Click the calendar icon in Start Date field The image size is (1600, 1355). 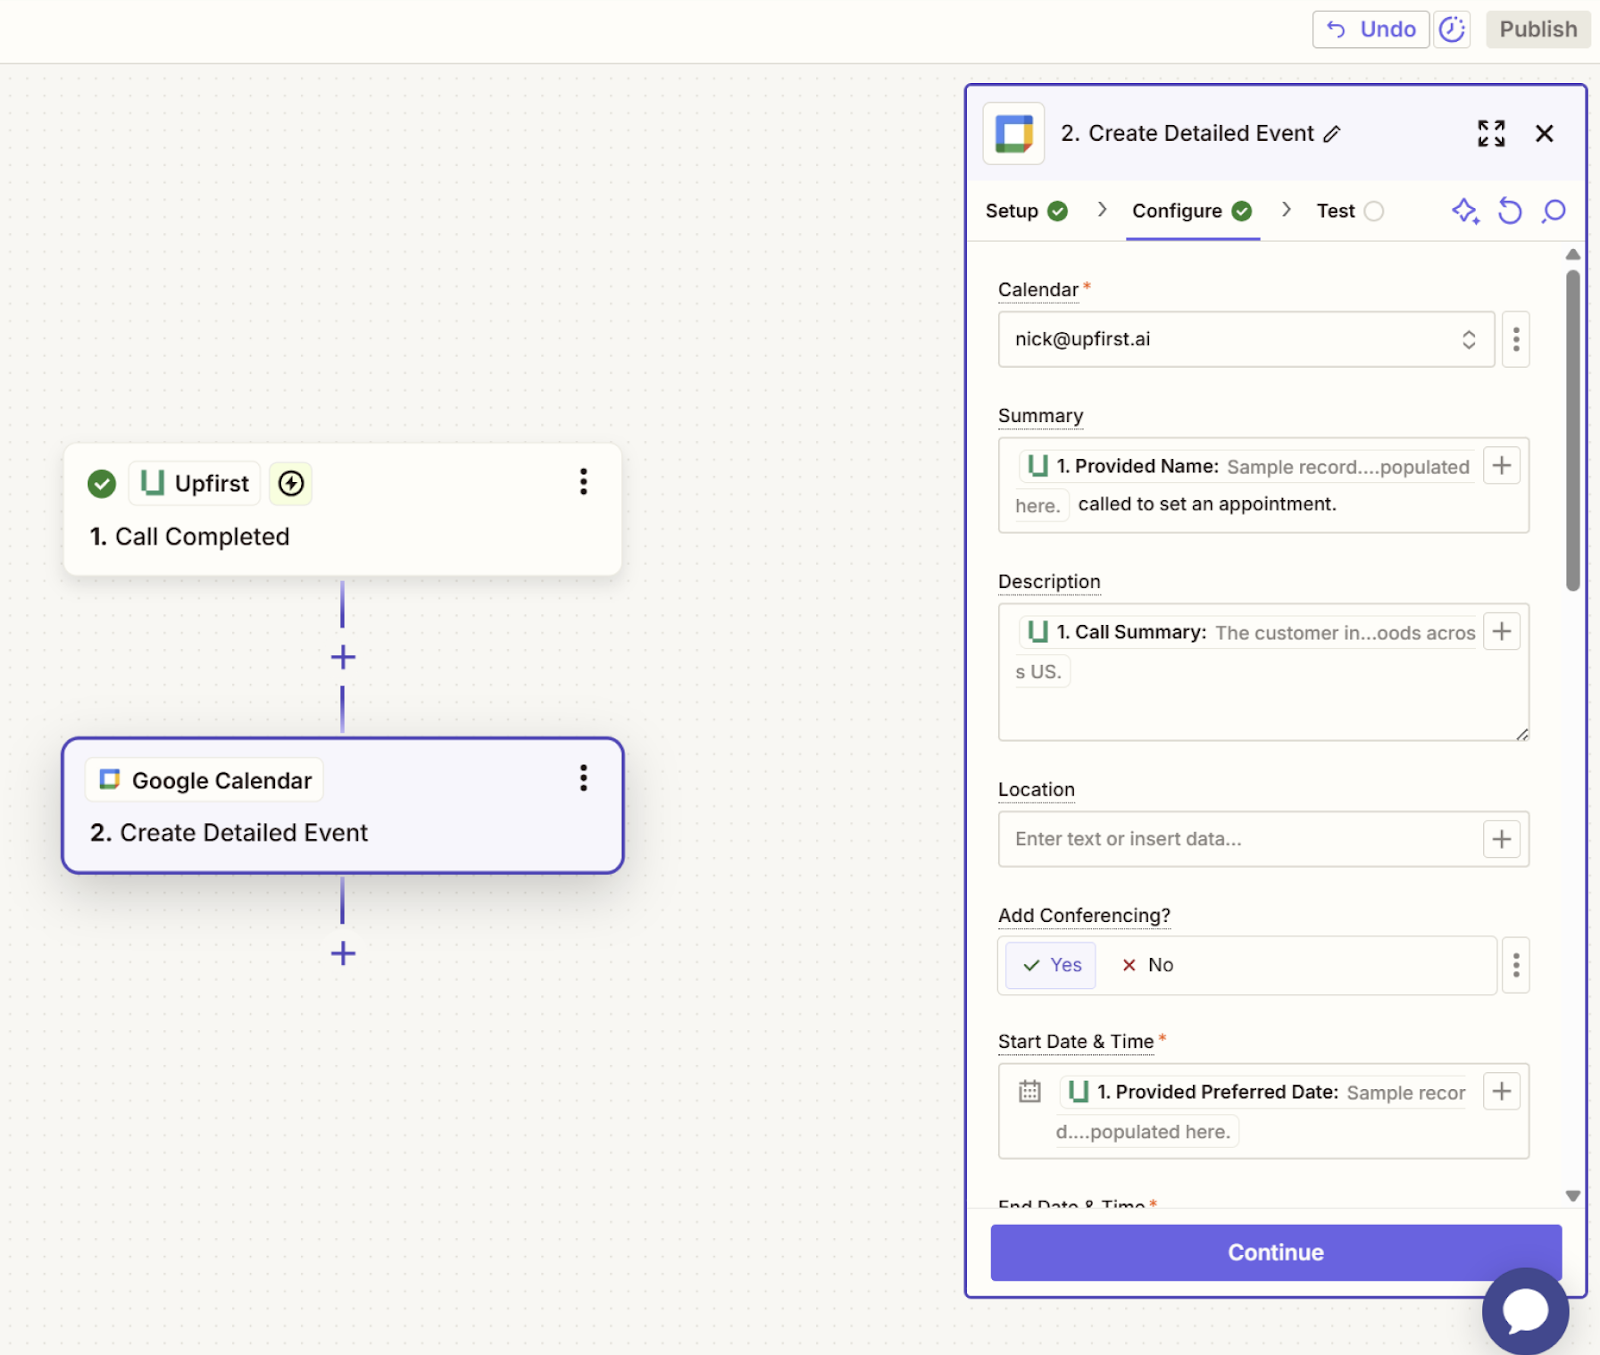click(1029, 1092)
